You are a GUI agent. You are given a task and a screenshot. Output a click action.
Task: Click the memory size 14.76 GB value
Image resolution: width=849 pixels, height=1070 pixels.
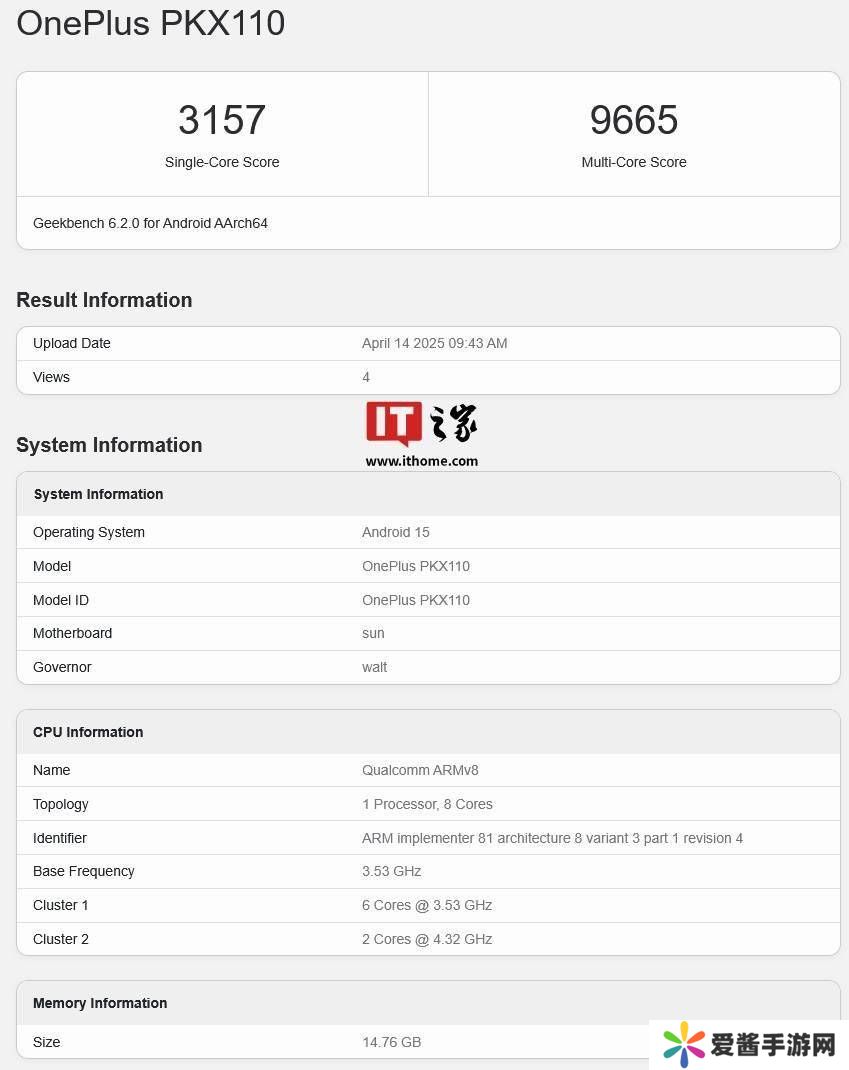(x=391, y=1042)
